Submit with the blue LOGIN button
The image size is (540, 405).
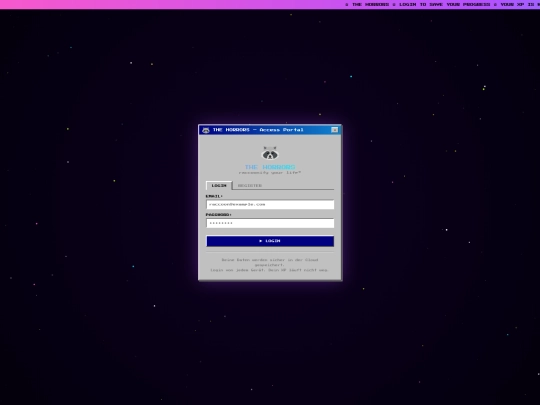[x=270, y=241]
